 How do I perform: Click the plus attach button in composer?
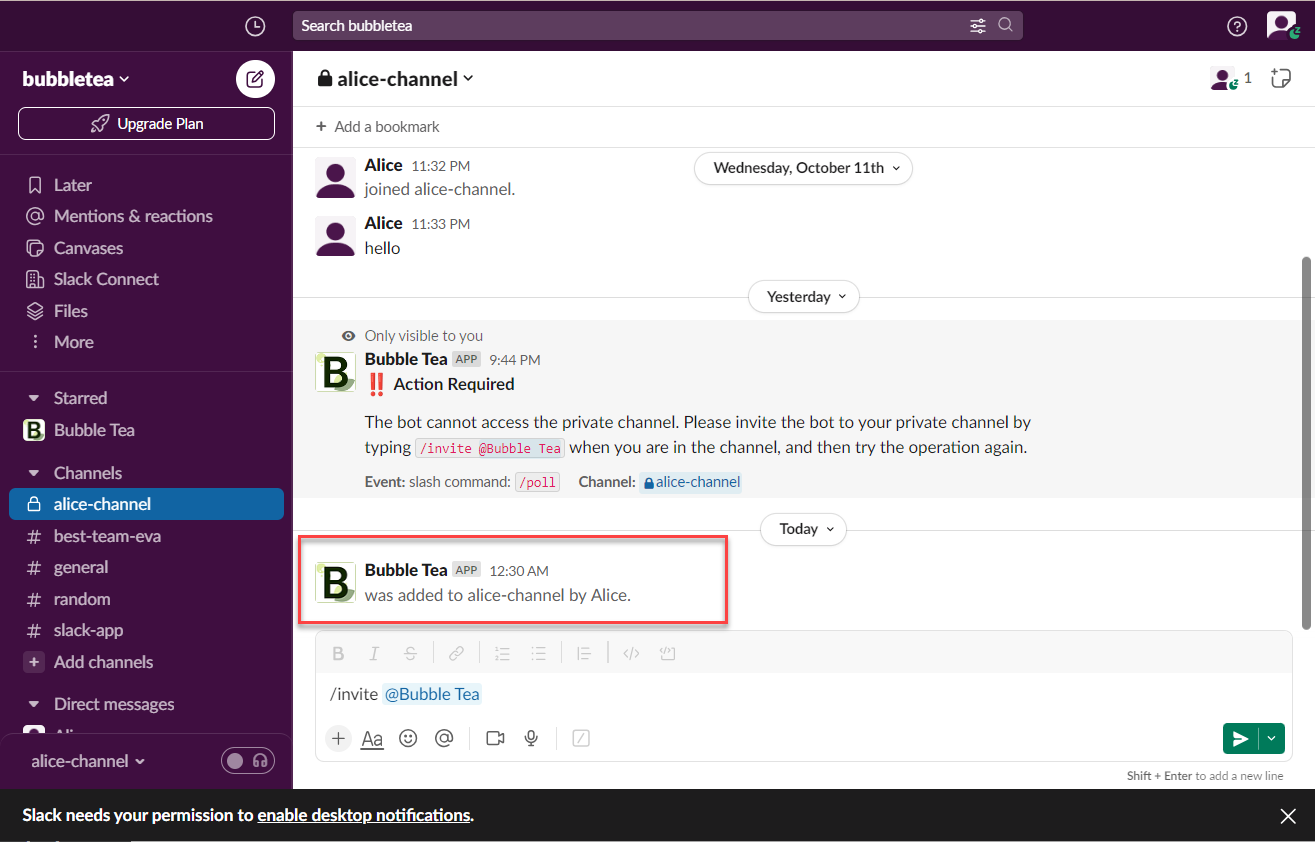[x=339, y=738]
